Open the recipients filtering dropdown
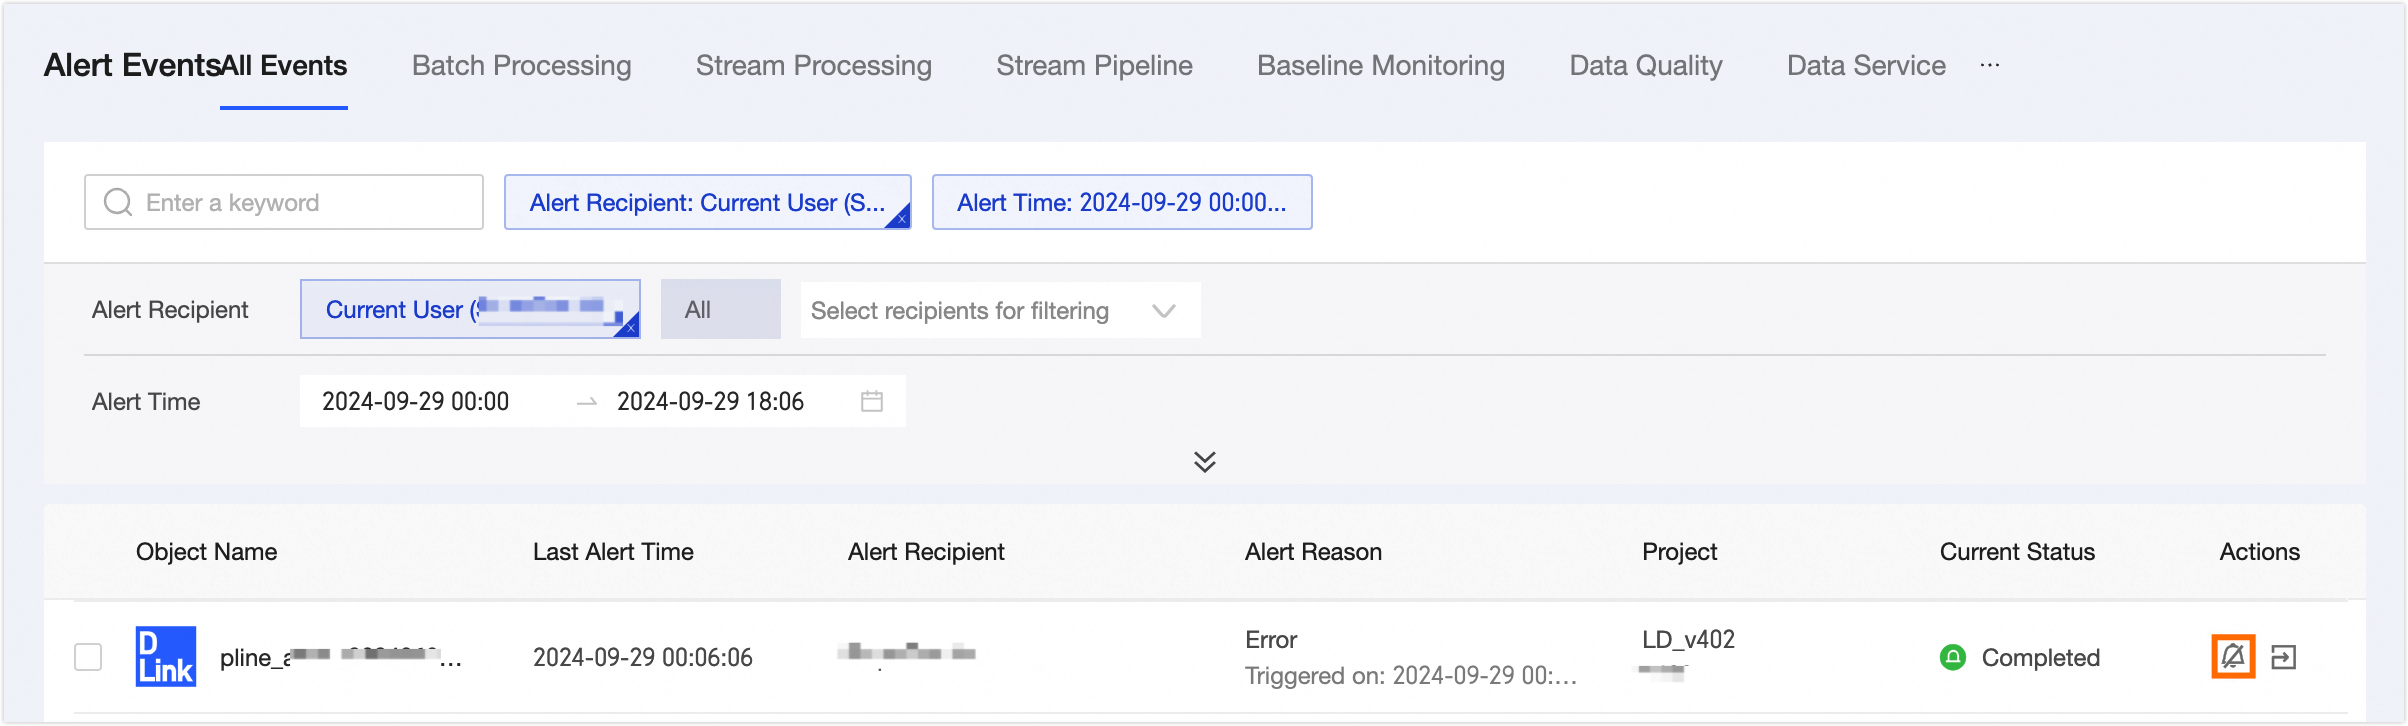The height and width of the screenshot is (726, 2408). click(x=999, y=310)
